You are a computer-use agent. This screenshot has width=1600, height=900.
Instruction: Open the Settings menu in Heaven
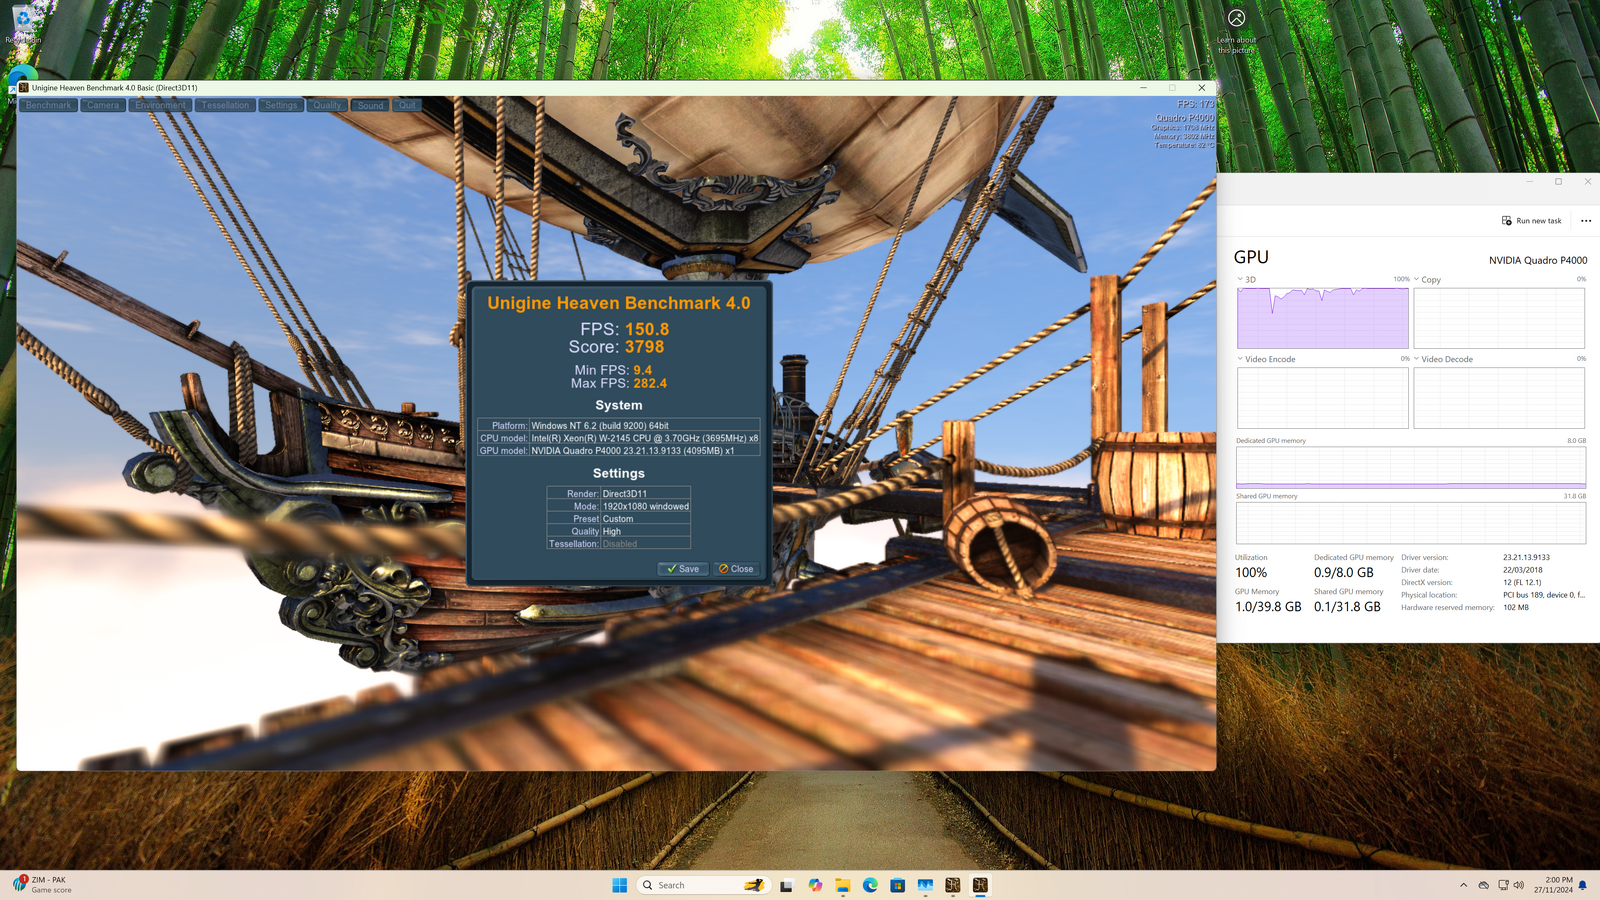point(281,105)
